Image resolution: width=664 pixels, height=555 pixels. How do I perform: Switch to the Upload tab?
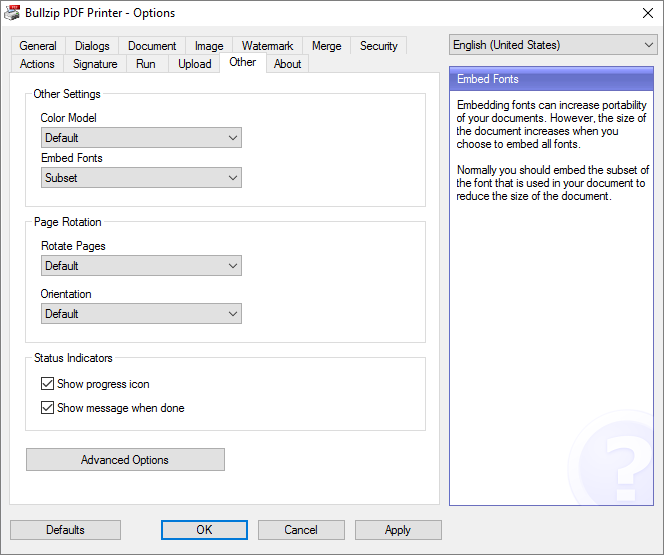coord(194,64)
